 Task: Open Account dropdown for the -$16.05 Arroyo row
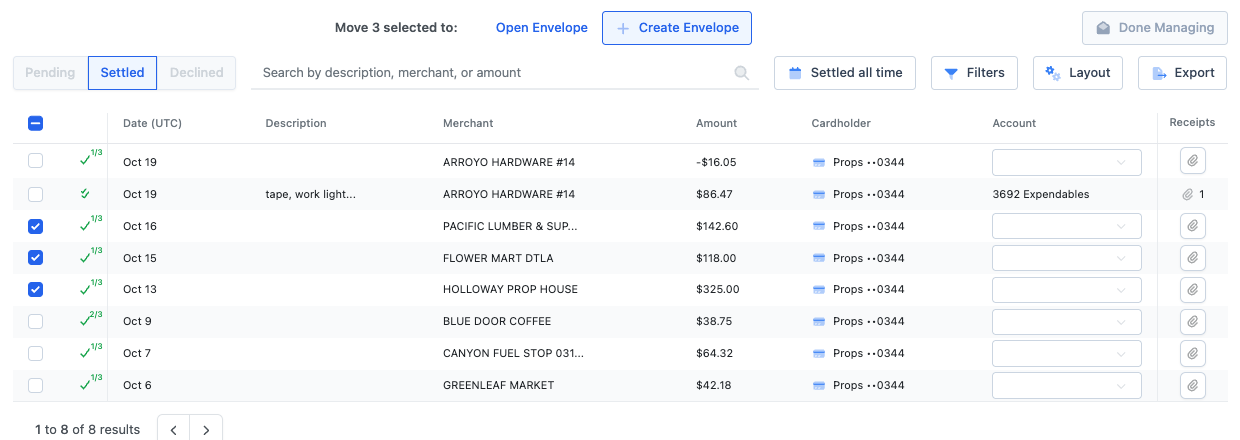1066,162
